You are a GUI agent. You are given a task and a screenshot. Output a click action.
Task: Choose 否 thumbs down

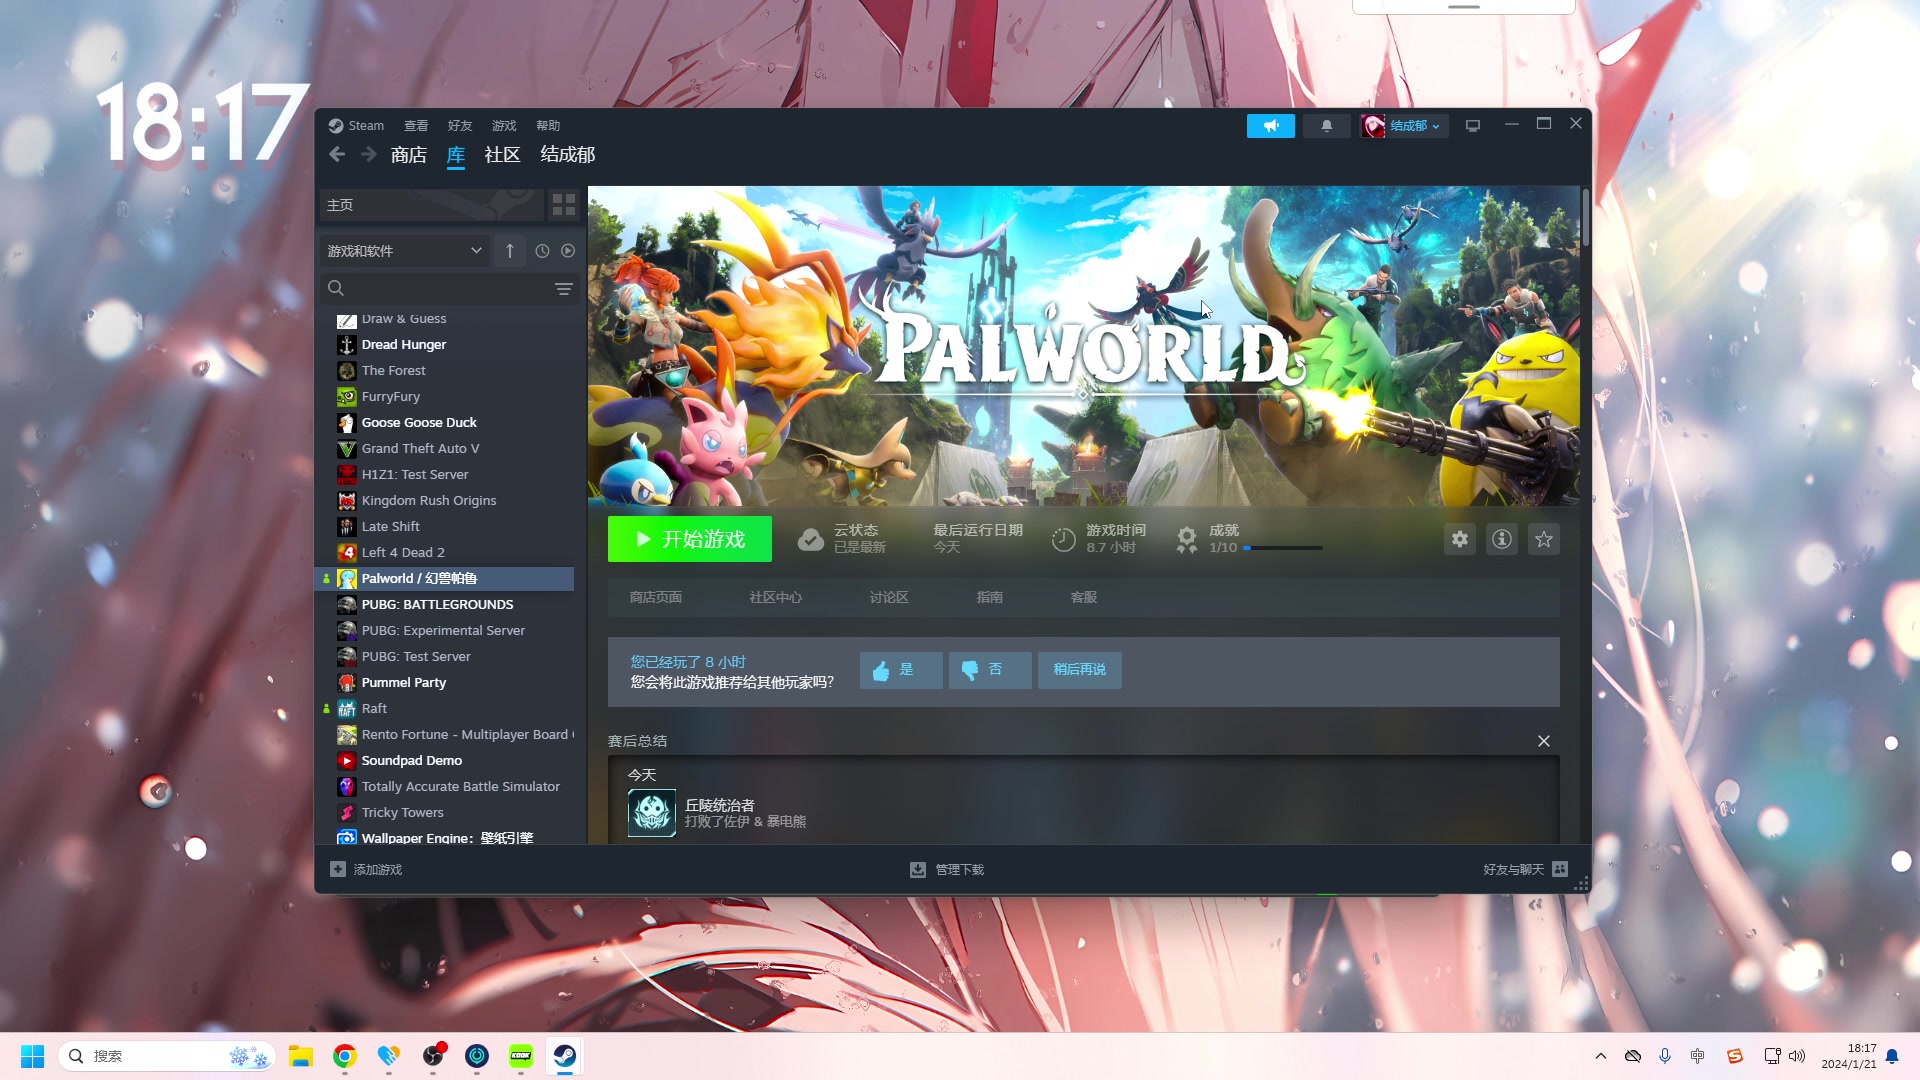(990, 670)
